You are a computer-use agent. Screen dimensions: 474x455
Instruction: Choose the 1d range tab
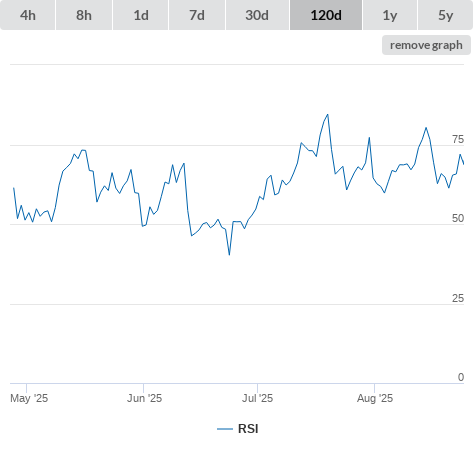pyautogui.click(x=141, y=15)
